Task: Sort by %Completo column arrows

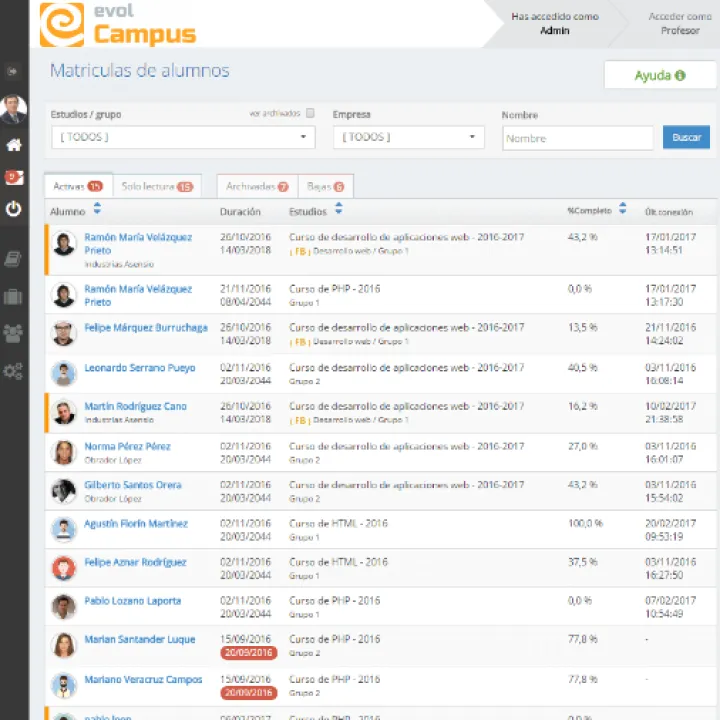Action: point(623,210)
